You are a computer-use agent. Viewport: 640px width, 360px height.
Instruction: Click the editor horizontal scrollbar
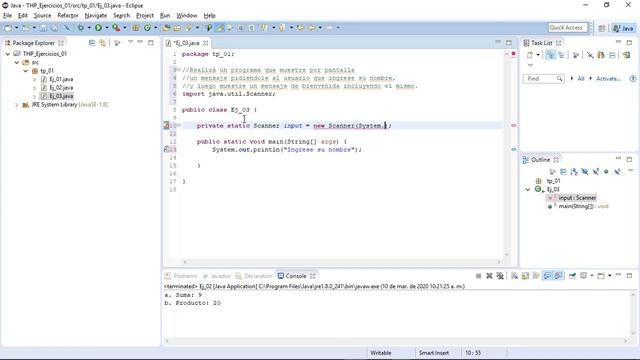pyautogui.click(x=342, y=262)
